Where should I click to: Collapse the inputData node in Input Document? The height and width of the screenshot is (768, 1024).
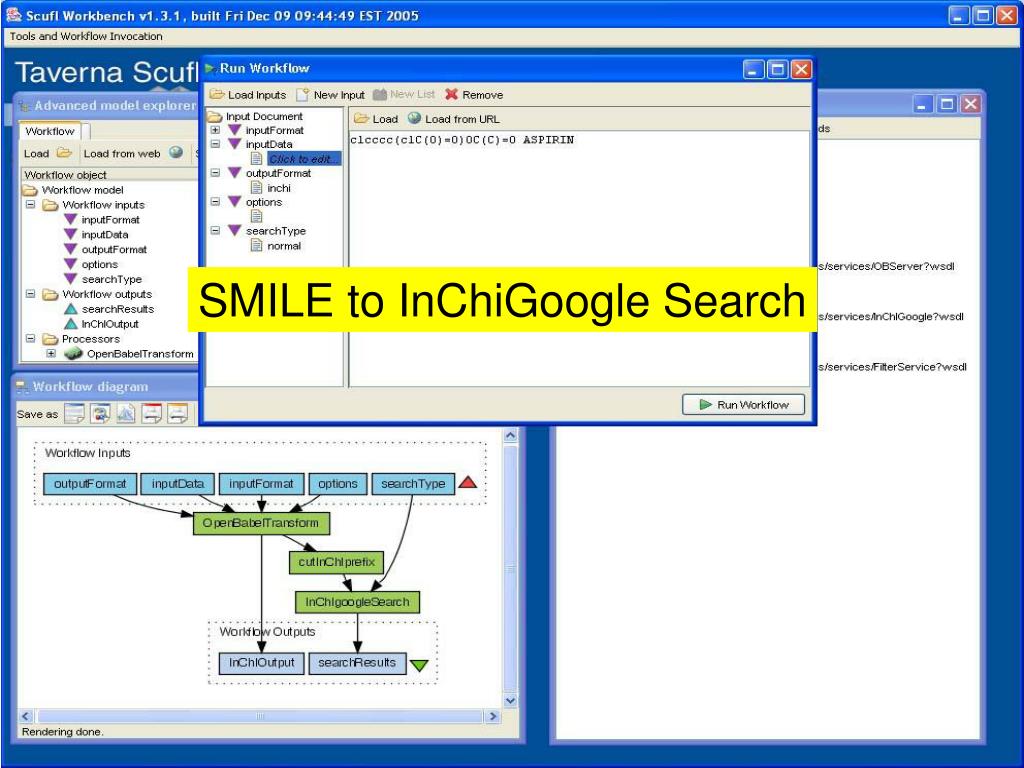point(215,144)
